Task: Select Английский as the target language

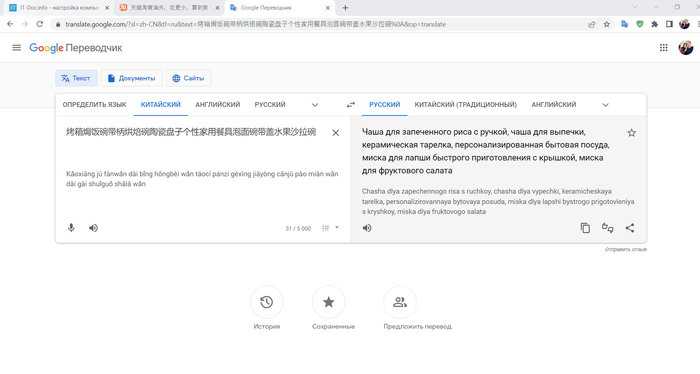Action: click(554, 104)
